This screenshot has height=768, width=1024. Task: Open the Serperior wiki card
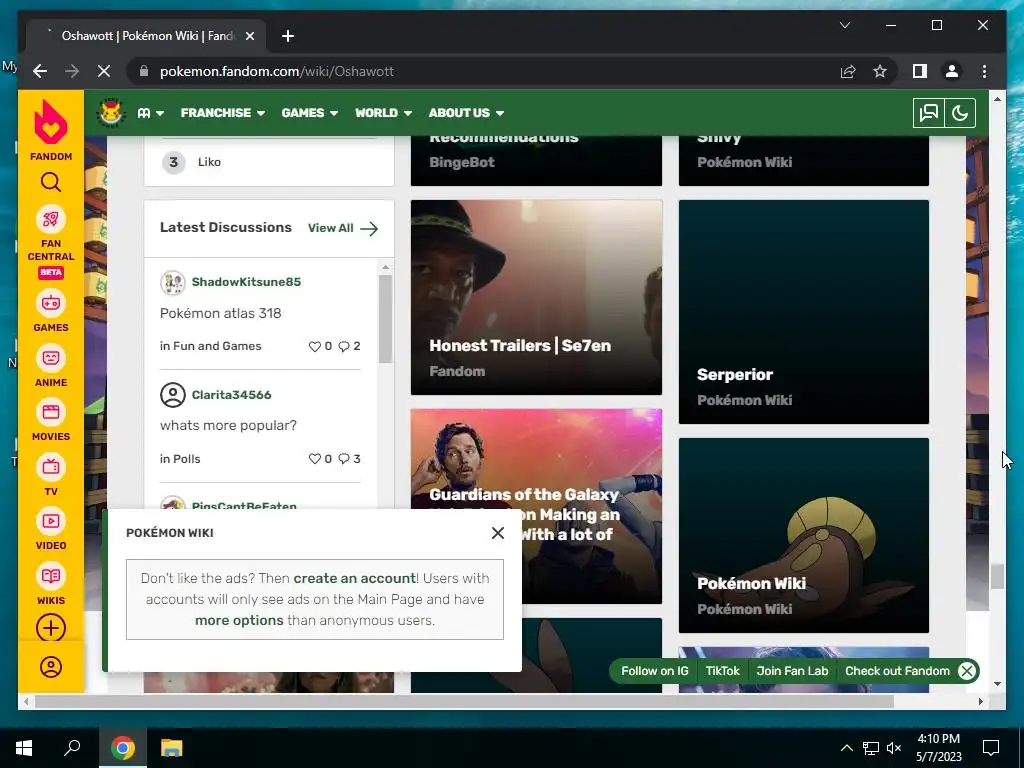coord(804,312)
